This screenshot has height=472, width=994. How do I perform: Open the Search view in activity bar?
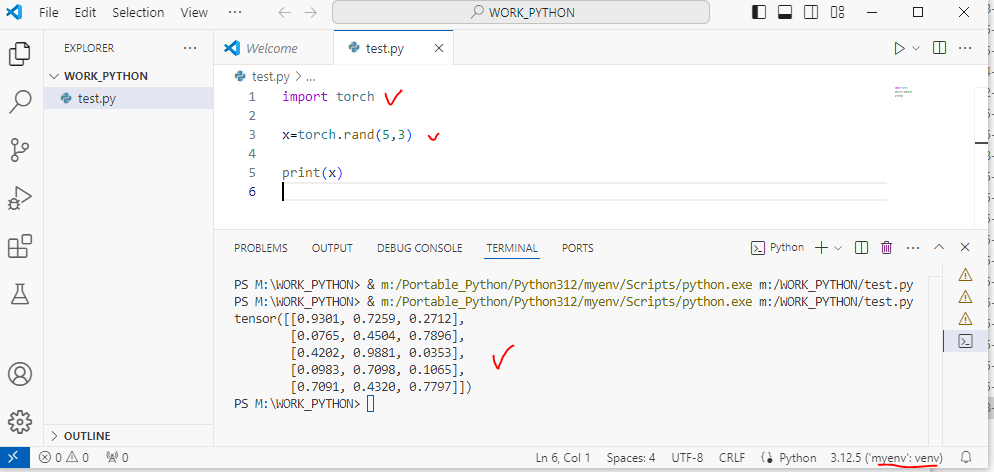[20, 102]
